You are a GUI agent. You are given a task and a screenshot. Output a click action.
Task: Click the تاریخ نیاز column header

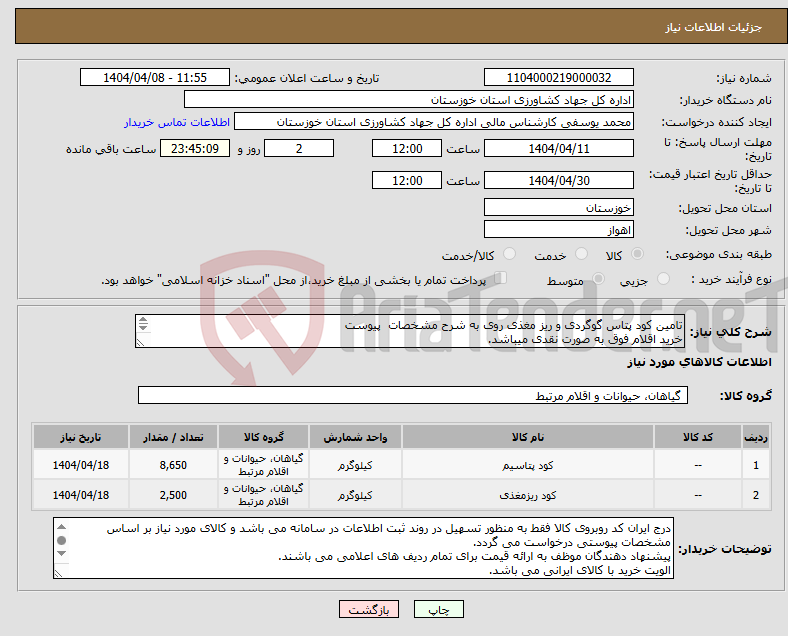80,437
